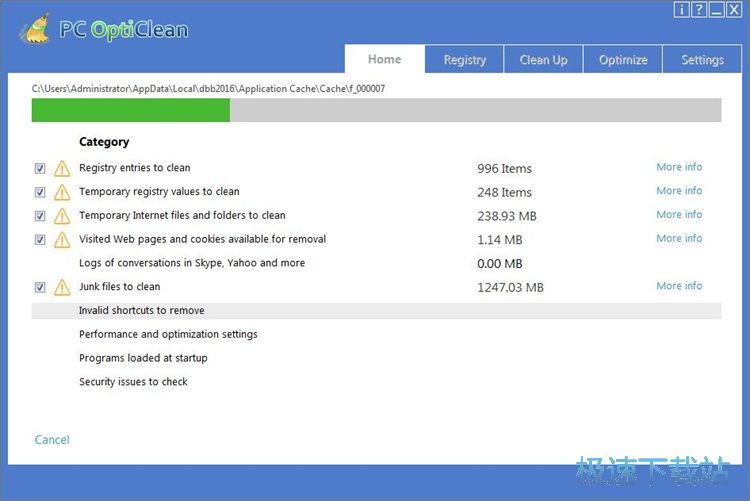Toggle Visited Web pages and cookies checkbox
The image size is (750, 501).
pos(40,240)
